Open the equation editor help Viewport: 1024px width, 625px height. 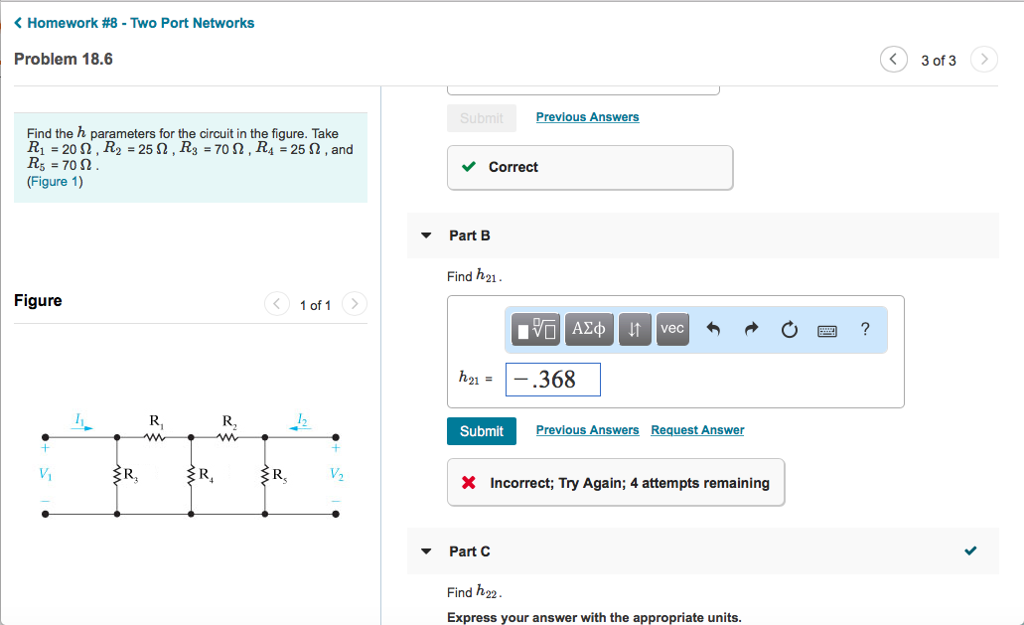[865, 329]
